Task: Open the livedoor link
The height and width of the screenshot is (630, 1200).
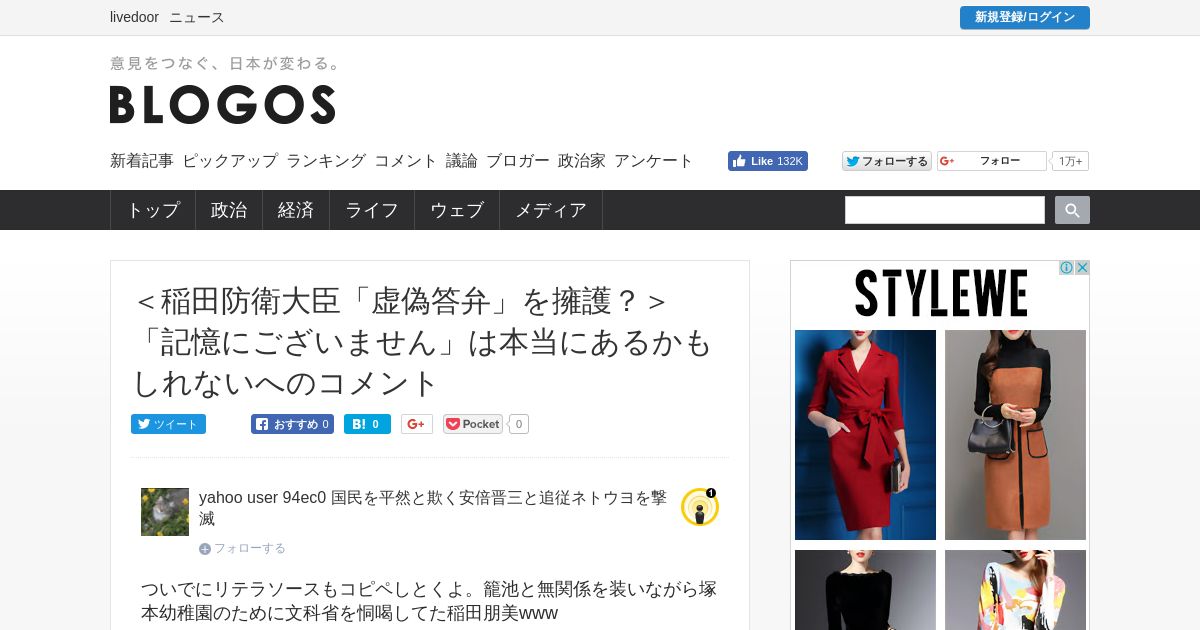Action: (134, 17)
